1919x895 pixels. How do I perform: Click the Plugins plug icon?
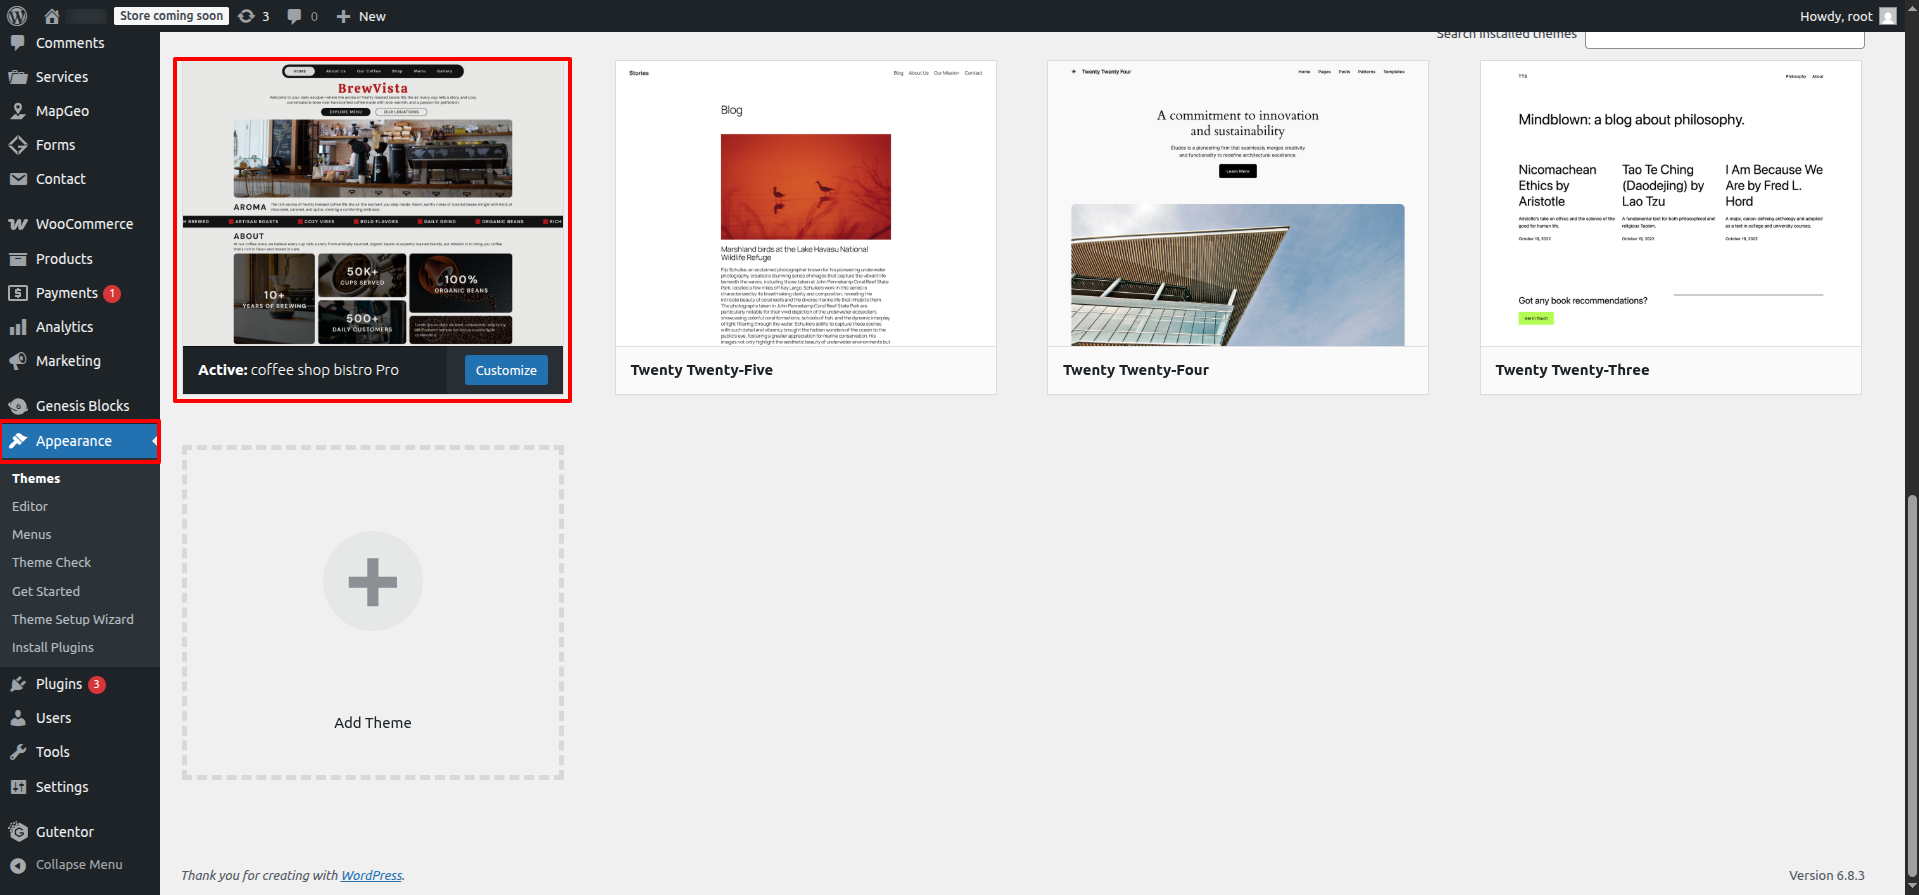coord(18,684)
